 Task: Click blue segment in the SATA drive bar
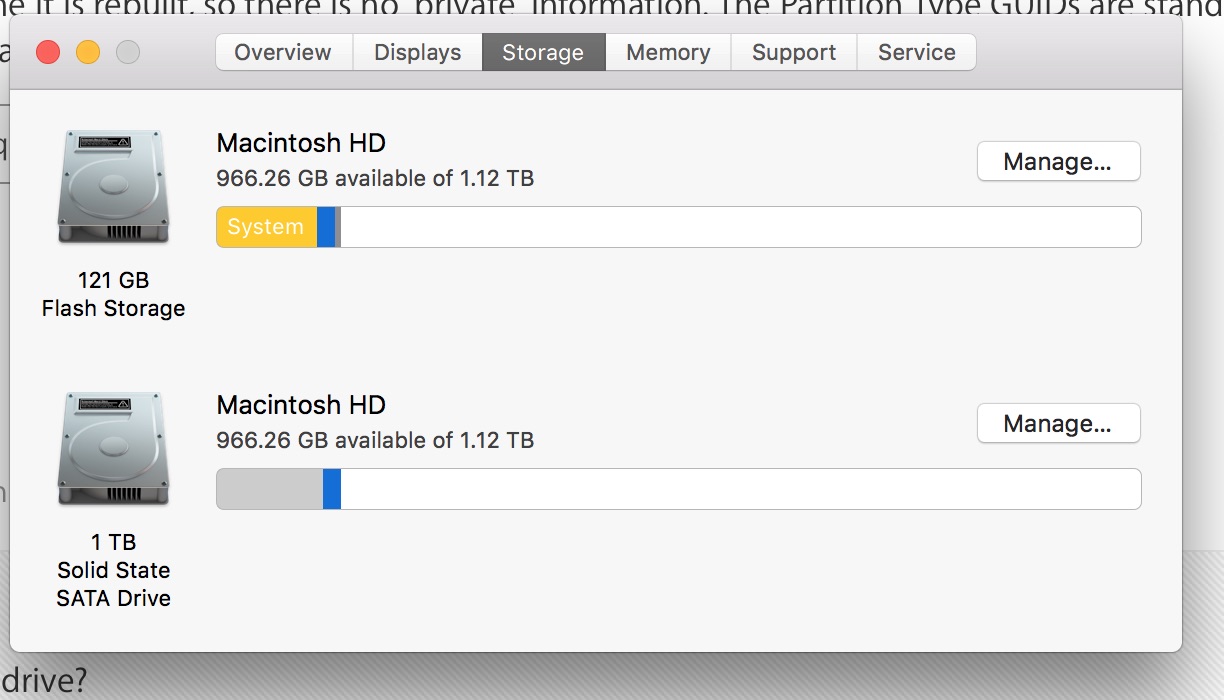(x=332, y=489)
